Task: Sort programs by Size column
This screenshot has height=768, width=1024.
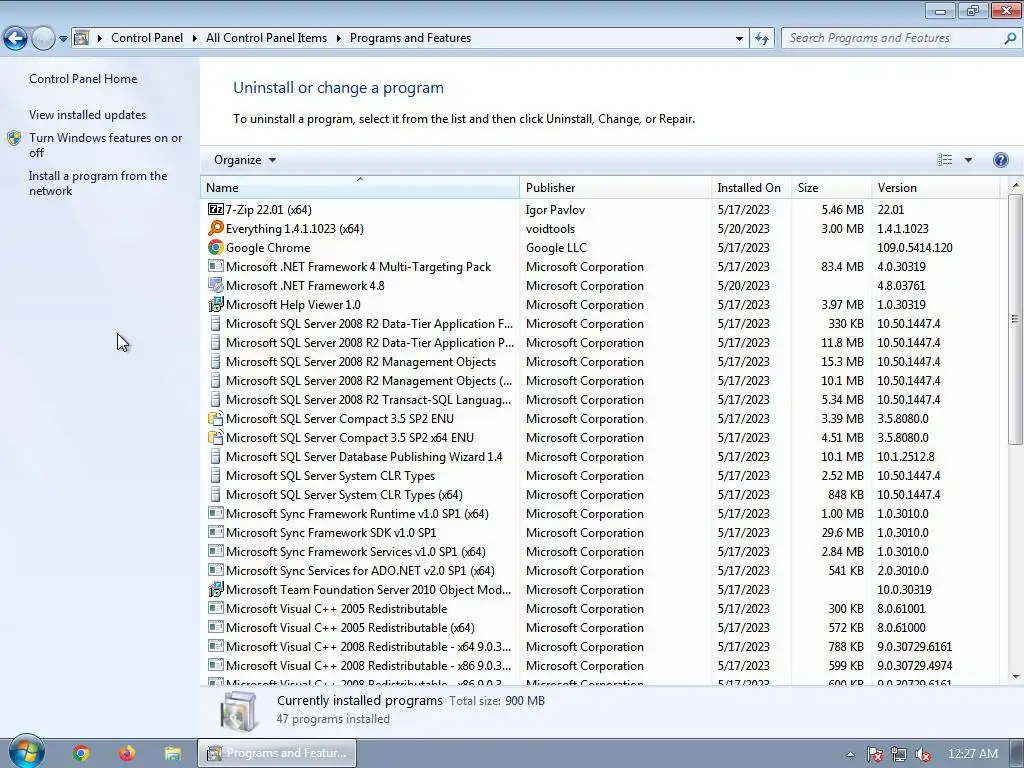Action: pos(831,187)
